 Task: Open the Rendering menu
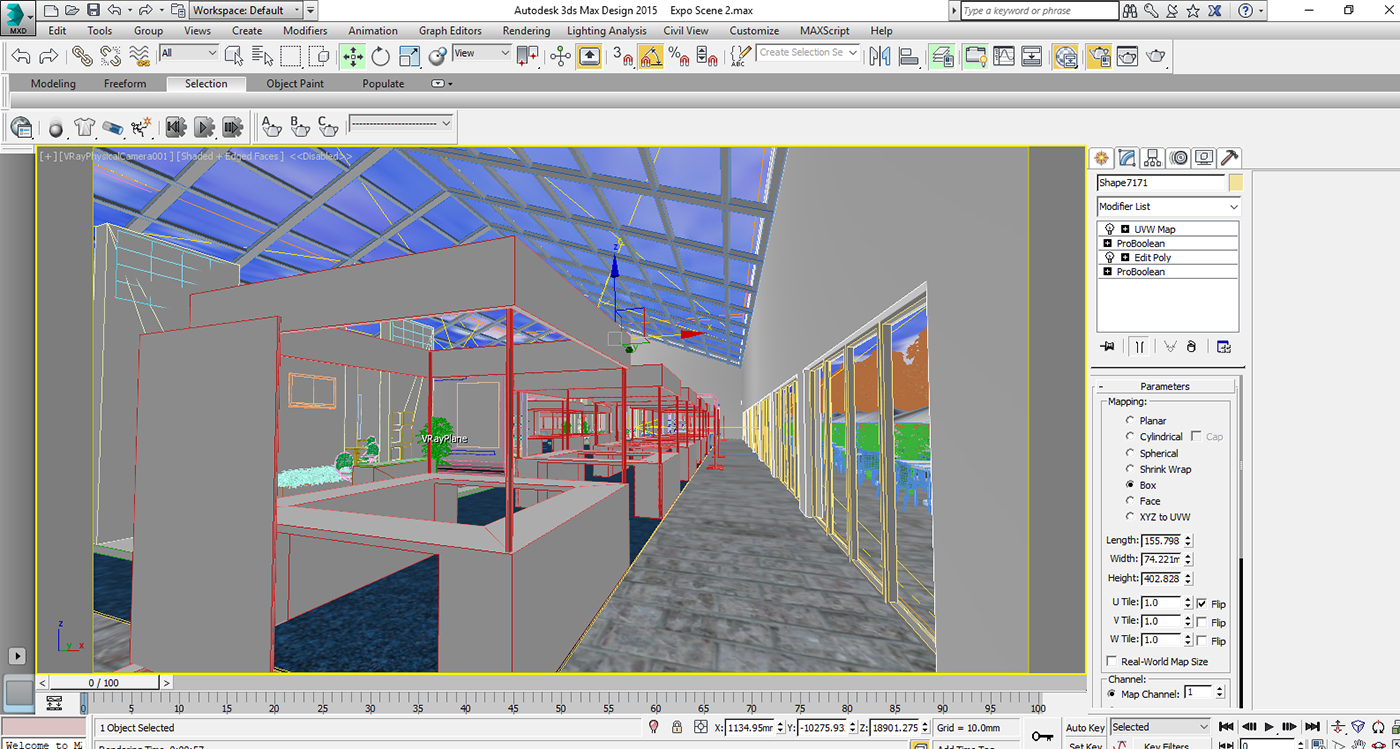pos(525,31)
